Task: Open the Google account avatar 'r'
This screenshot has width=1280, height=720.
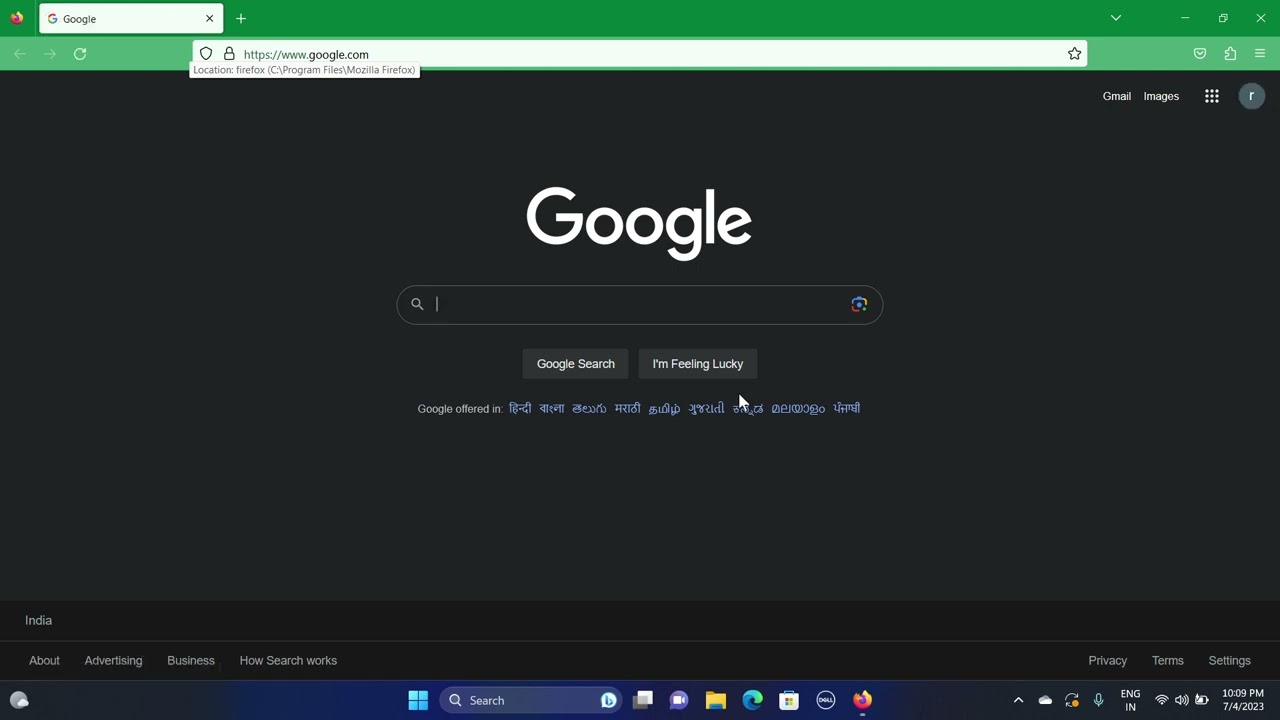Action: 1251,96
